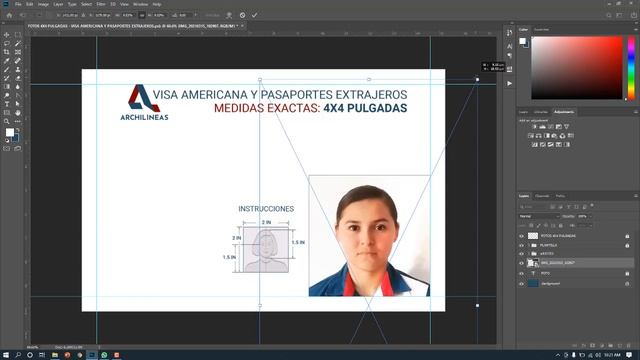
Task: Toggle visibility of the selected IMG layer
Action: pos(521,263)
